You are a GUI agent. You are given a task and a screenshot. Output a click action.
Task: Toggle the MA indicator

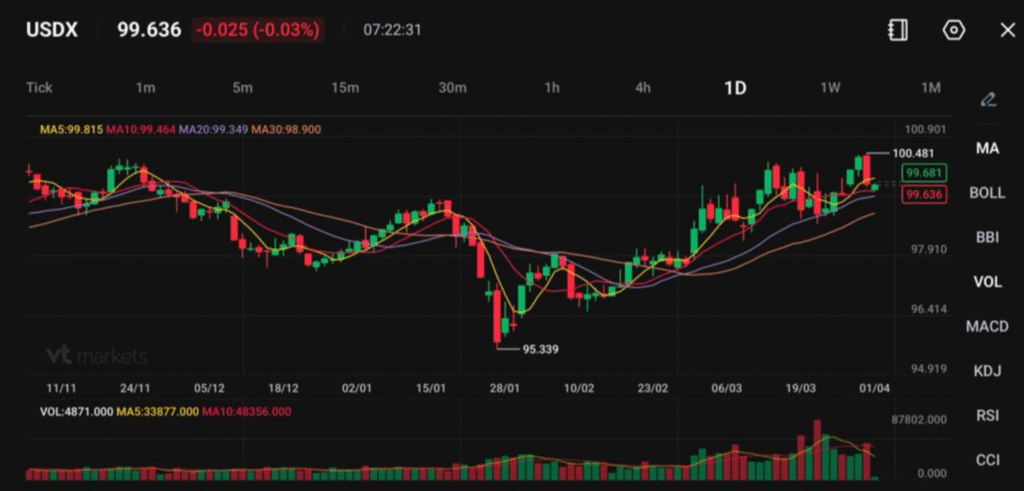(x=987, y=148)
